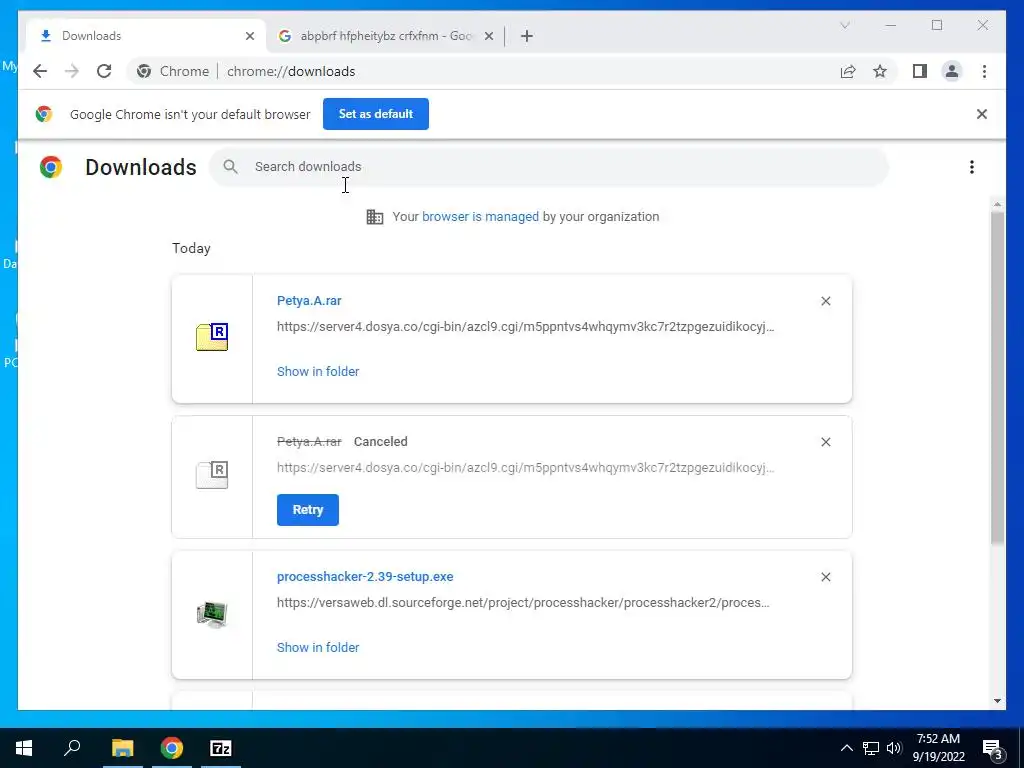The width and height of the screenshot is (1024, 768).
Task: Go back with the browser back arrow
Action: [x=40, y=71]
